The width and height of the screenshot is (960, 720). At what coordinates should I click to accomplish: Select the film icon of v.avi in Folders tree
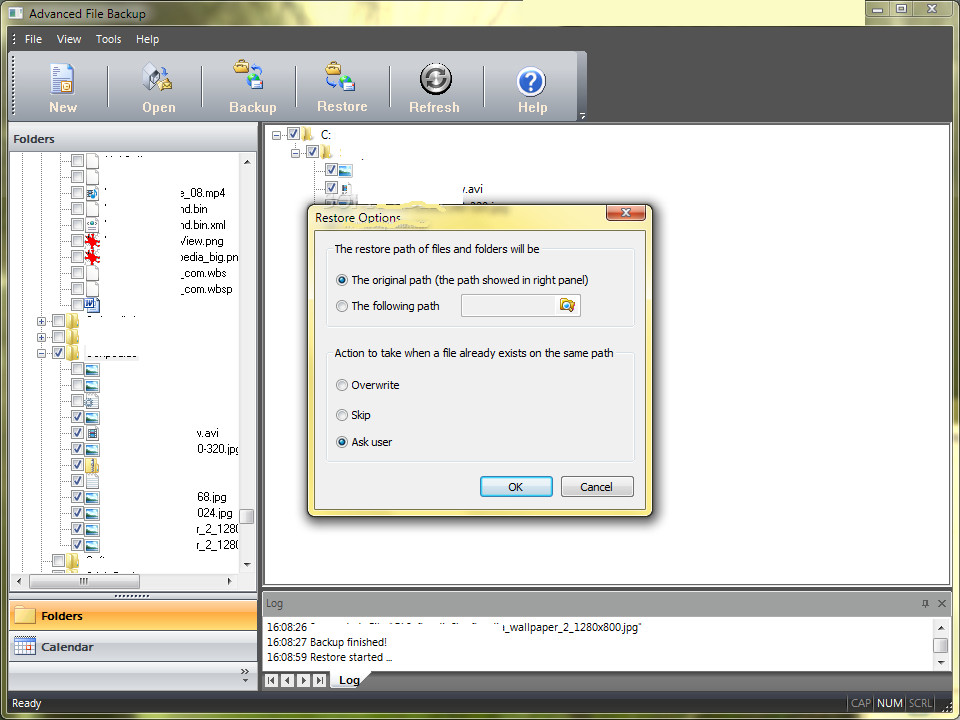(92, 433)
